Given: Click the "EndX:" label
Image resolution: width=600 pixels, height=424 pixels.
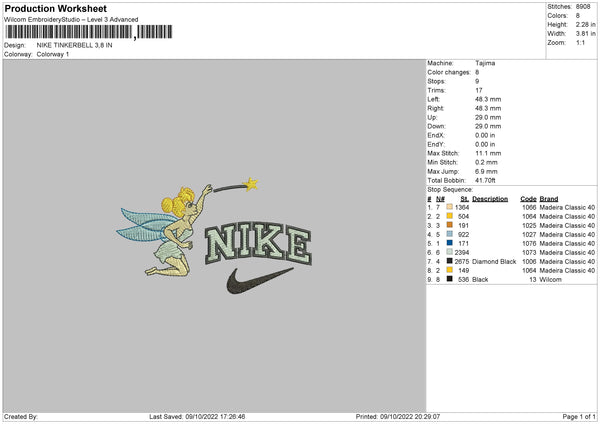Looking at the screenshot, I should pyautogui.click(x=436, y=135).
